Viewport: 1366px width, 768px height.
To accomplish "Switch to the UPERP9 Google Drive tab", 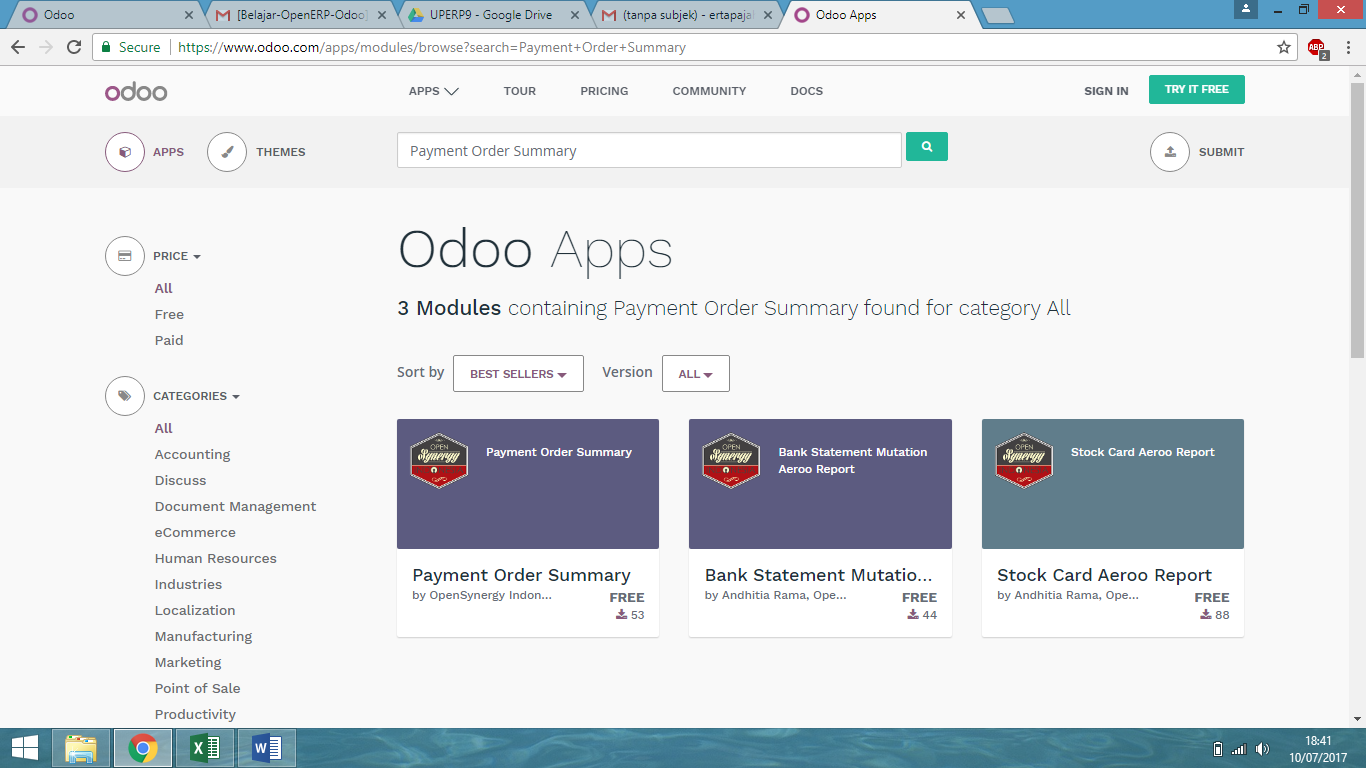I will tap(493, 15).
